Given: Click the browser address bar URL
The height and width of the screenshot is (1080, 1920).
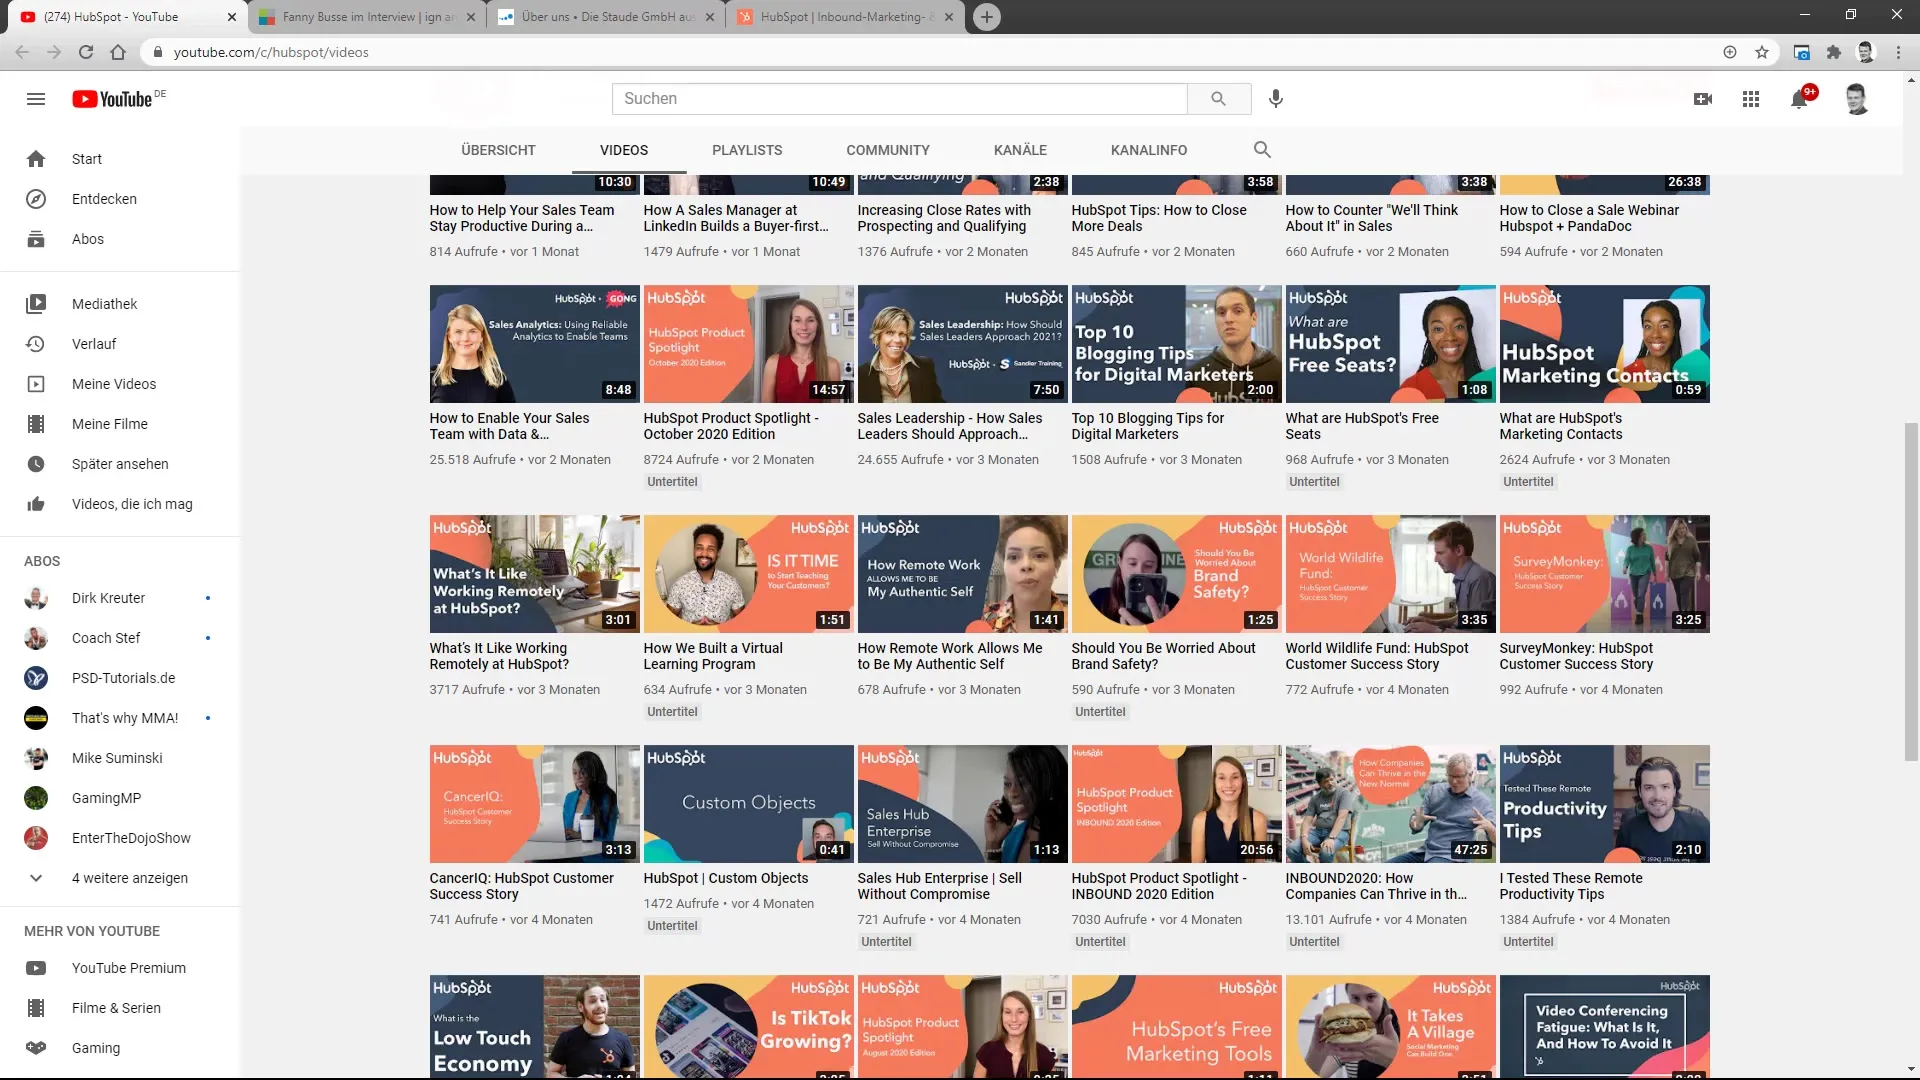Looking at the screenshot, I should click(271, 52).
